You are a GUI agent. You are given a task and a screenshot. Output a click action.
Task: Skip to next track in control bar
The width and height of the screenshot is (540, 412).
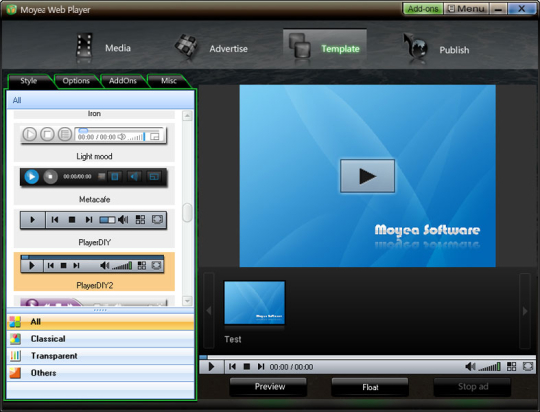[x=261, y=367]
